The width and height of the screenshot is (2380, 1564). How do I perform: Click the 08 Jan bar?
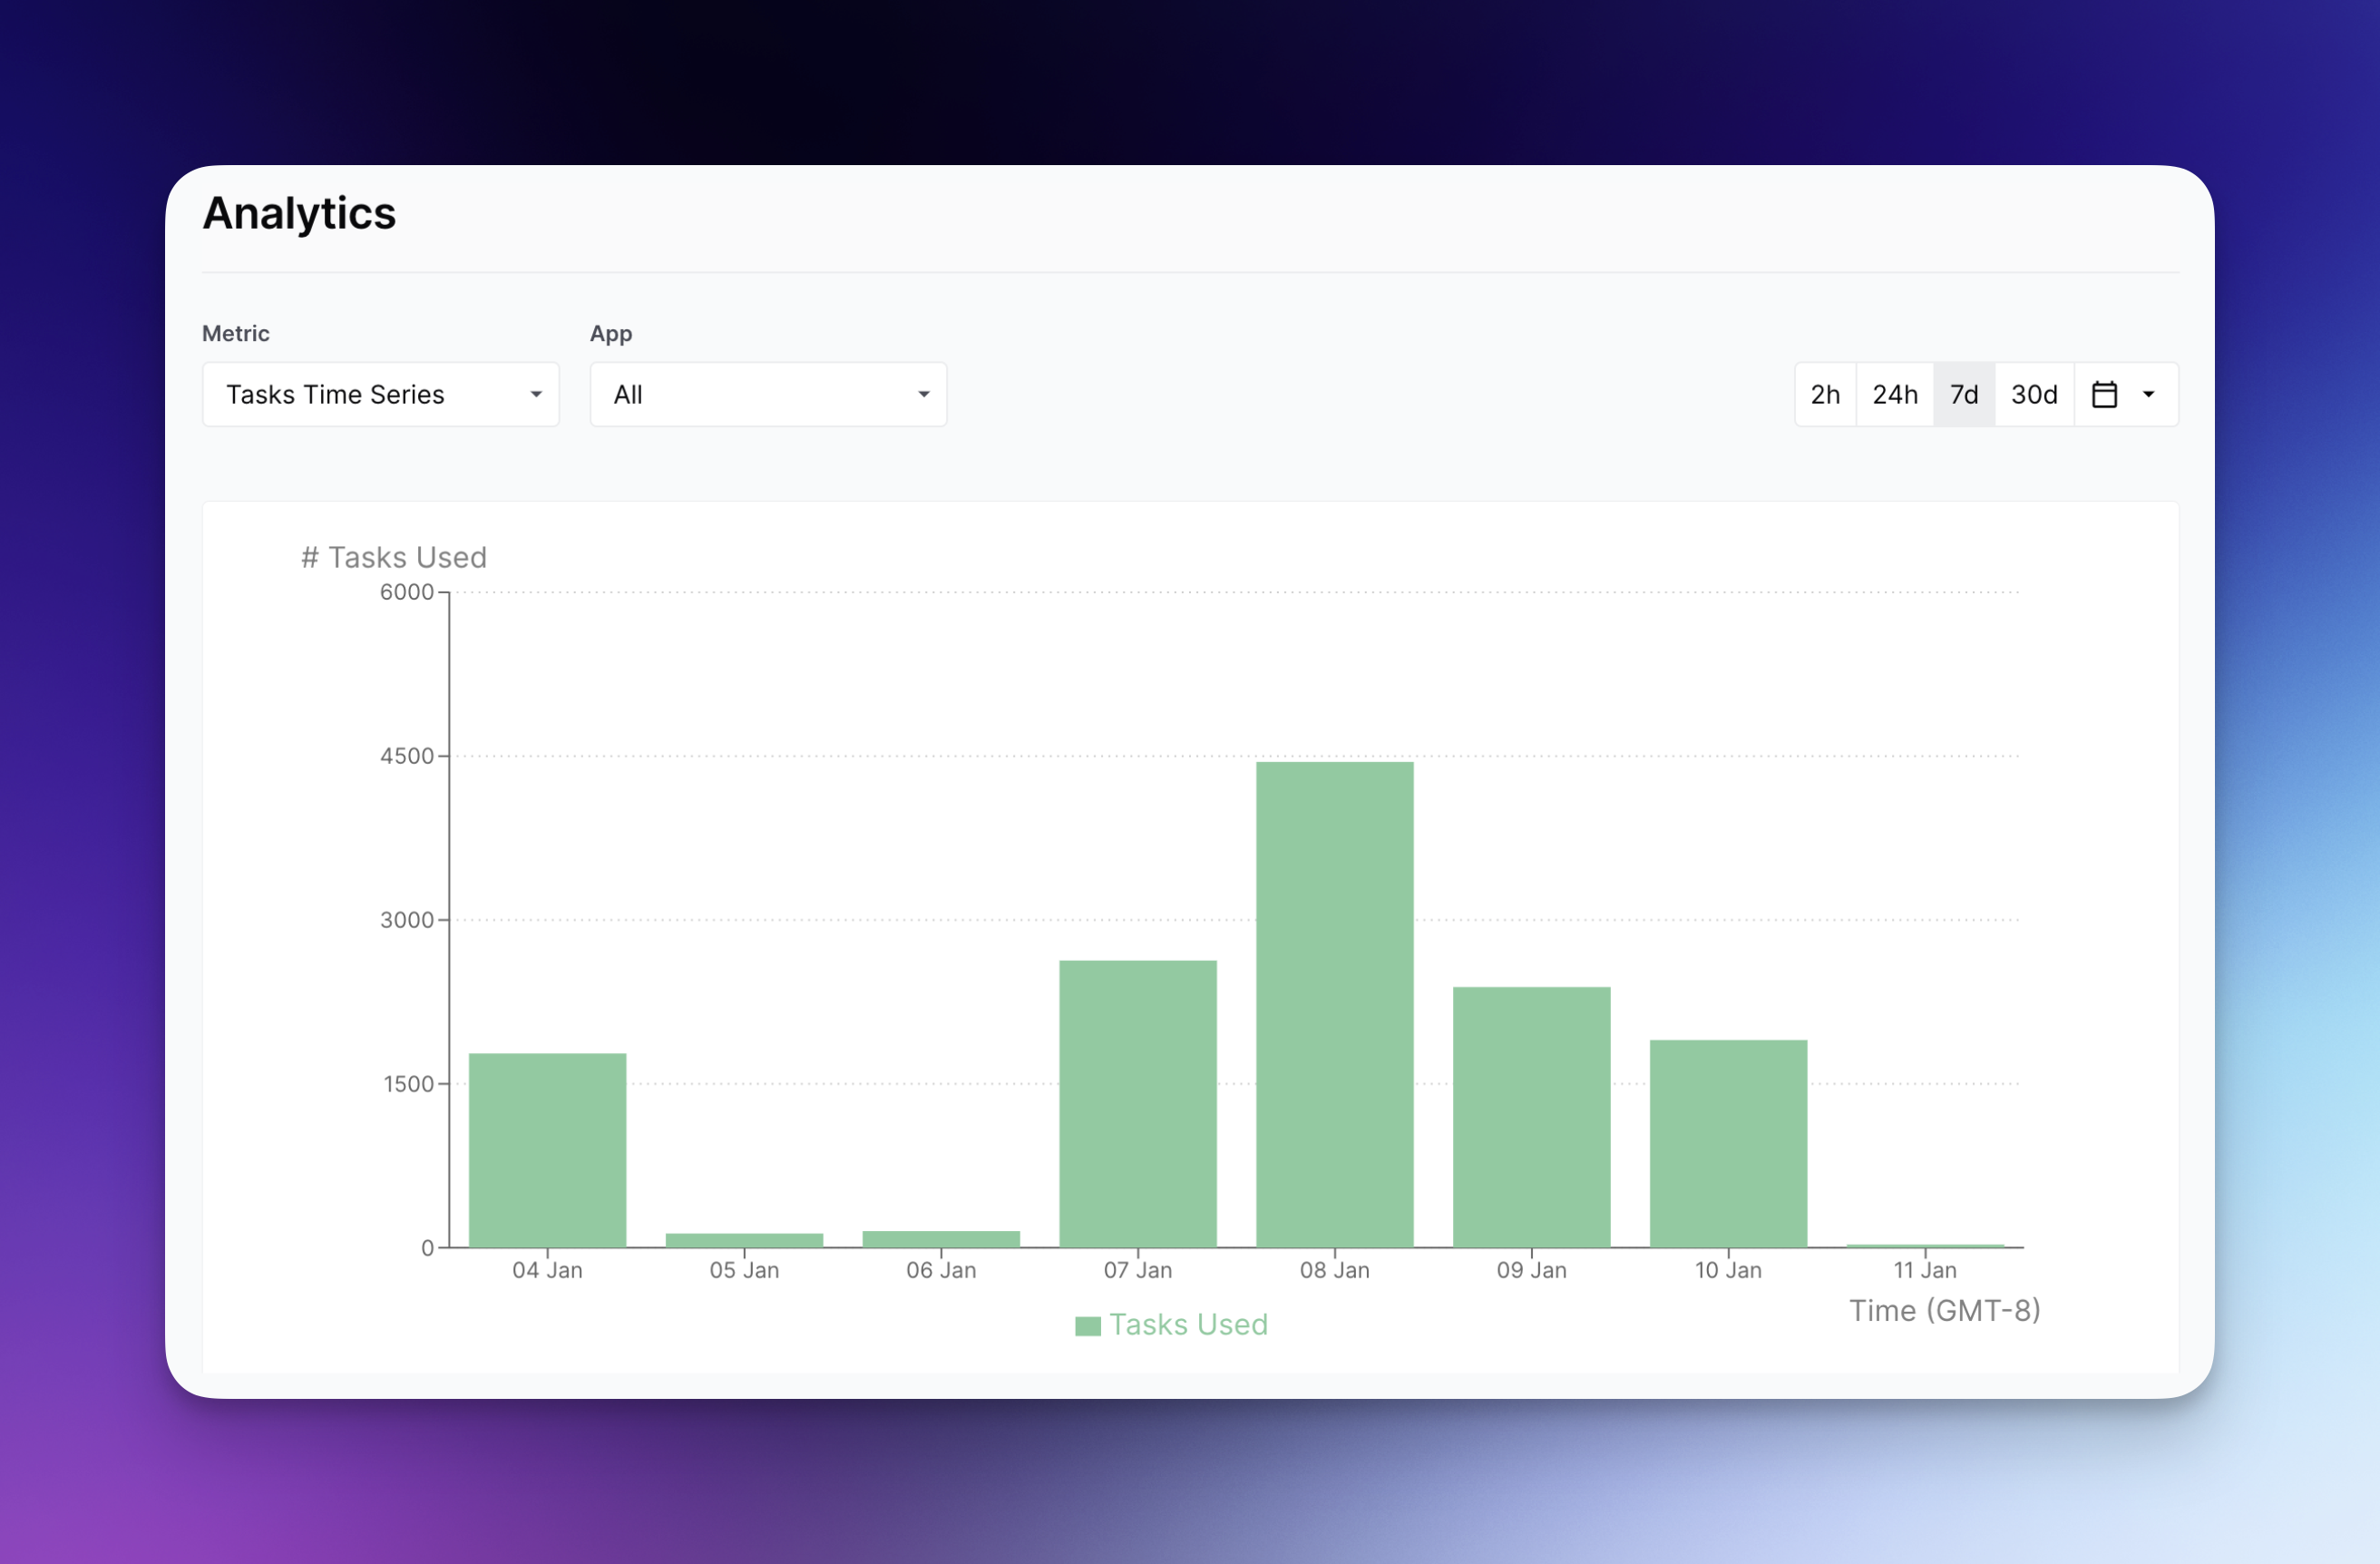tap(1334, 1004)
